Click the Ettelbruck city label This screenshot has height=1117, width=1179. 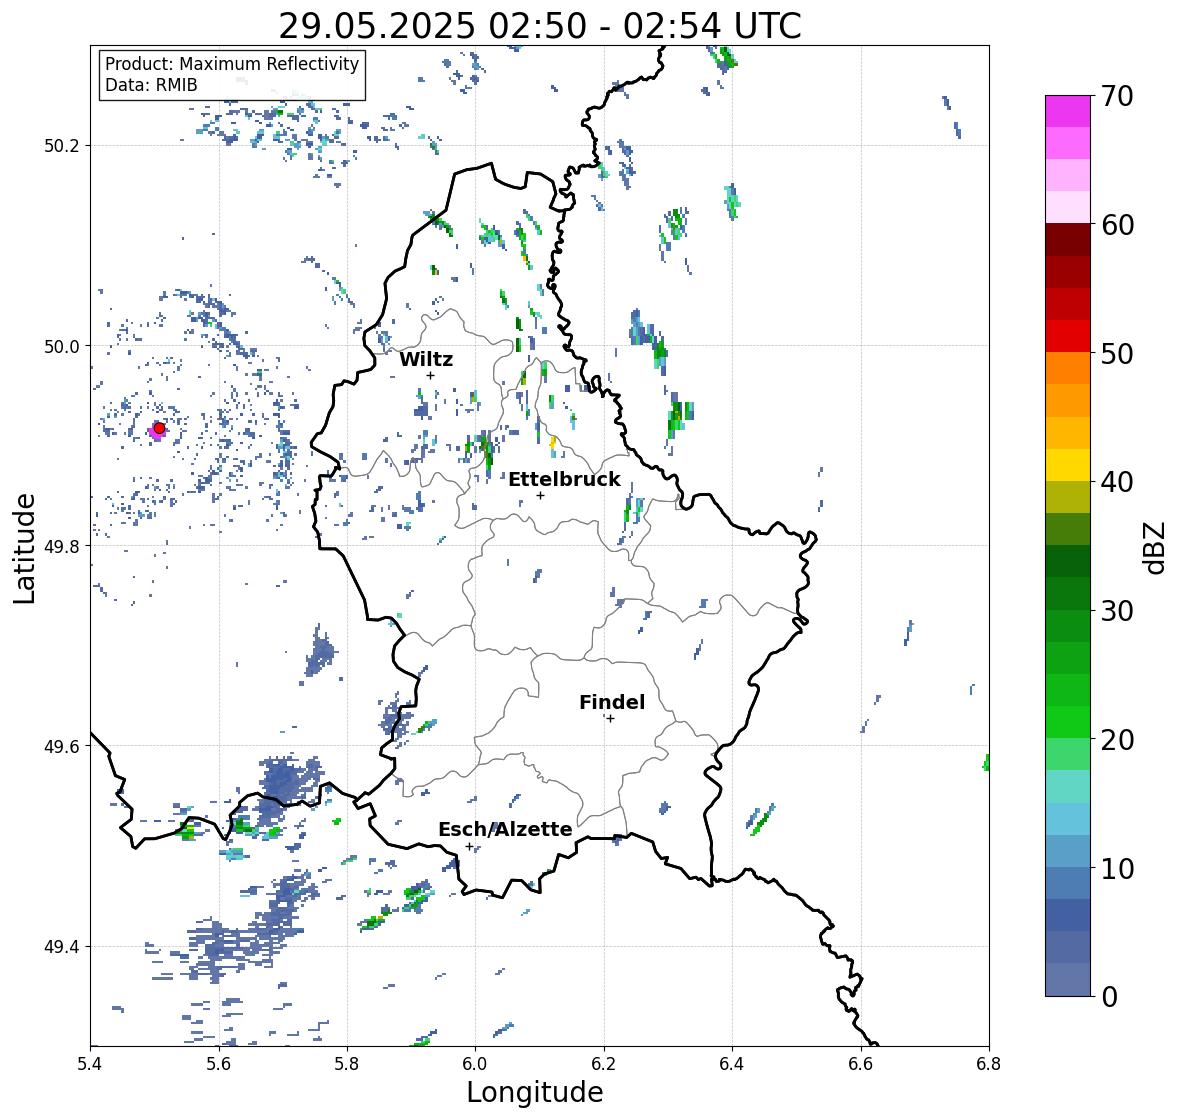pyautogui.click(x=564, y=480)
